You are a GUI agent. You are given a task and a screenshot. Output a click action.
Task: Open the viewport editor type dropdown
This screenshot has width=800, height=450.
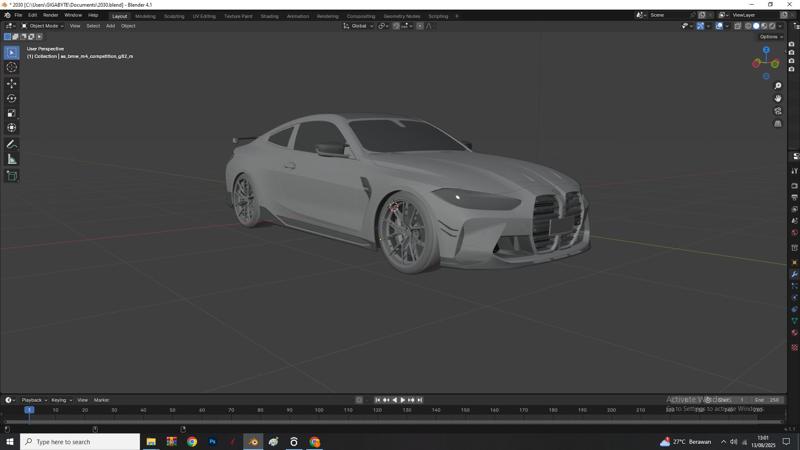pos(10,26)
